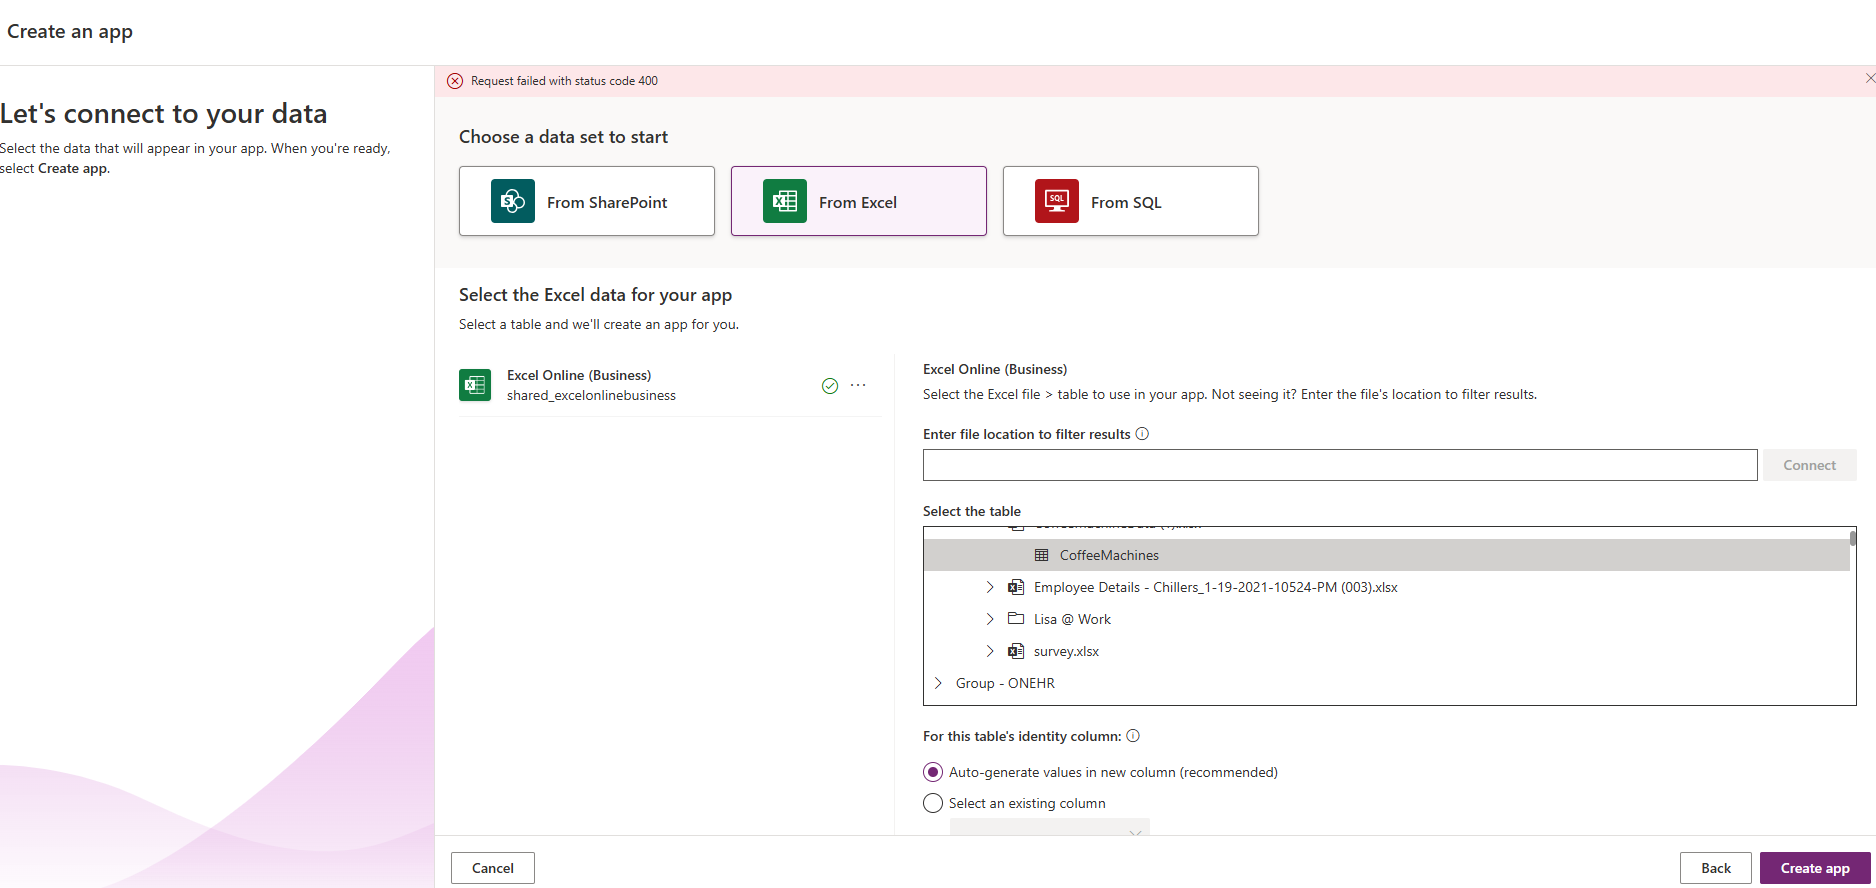Screen dimensions: 1876x888
Task: Click the Excel Online connection icon
Action: (475, 385)
